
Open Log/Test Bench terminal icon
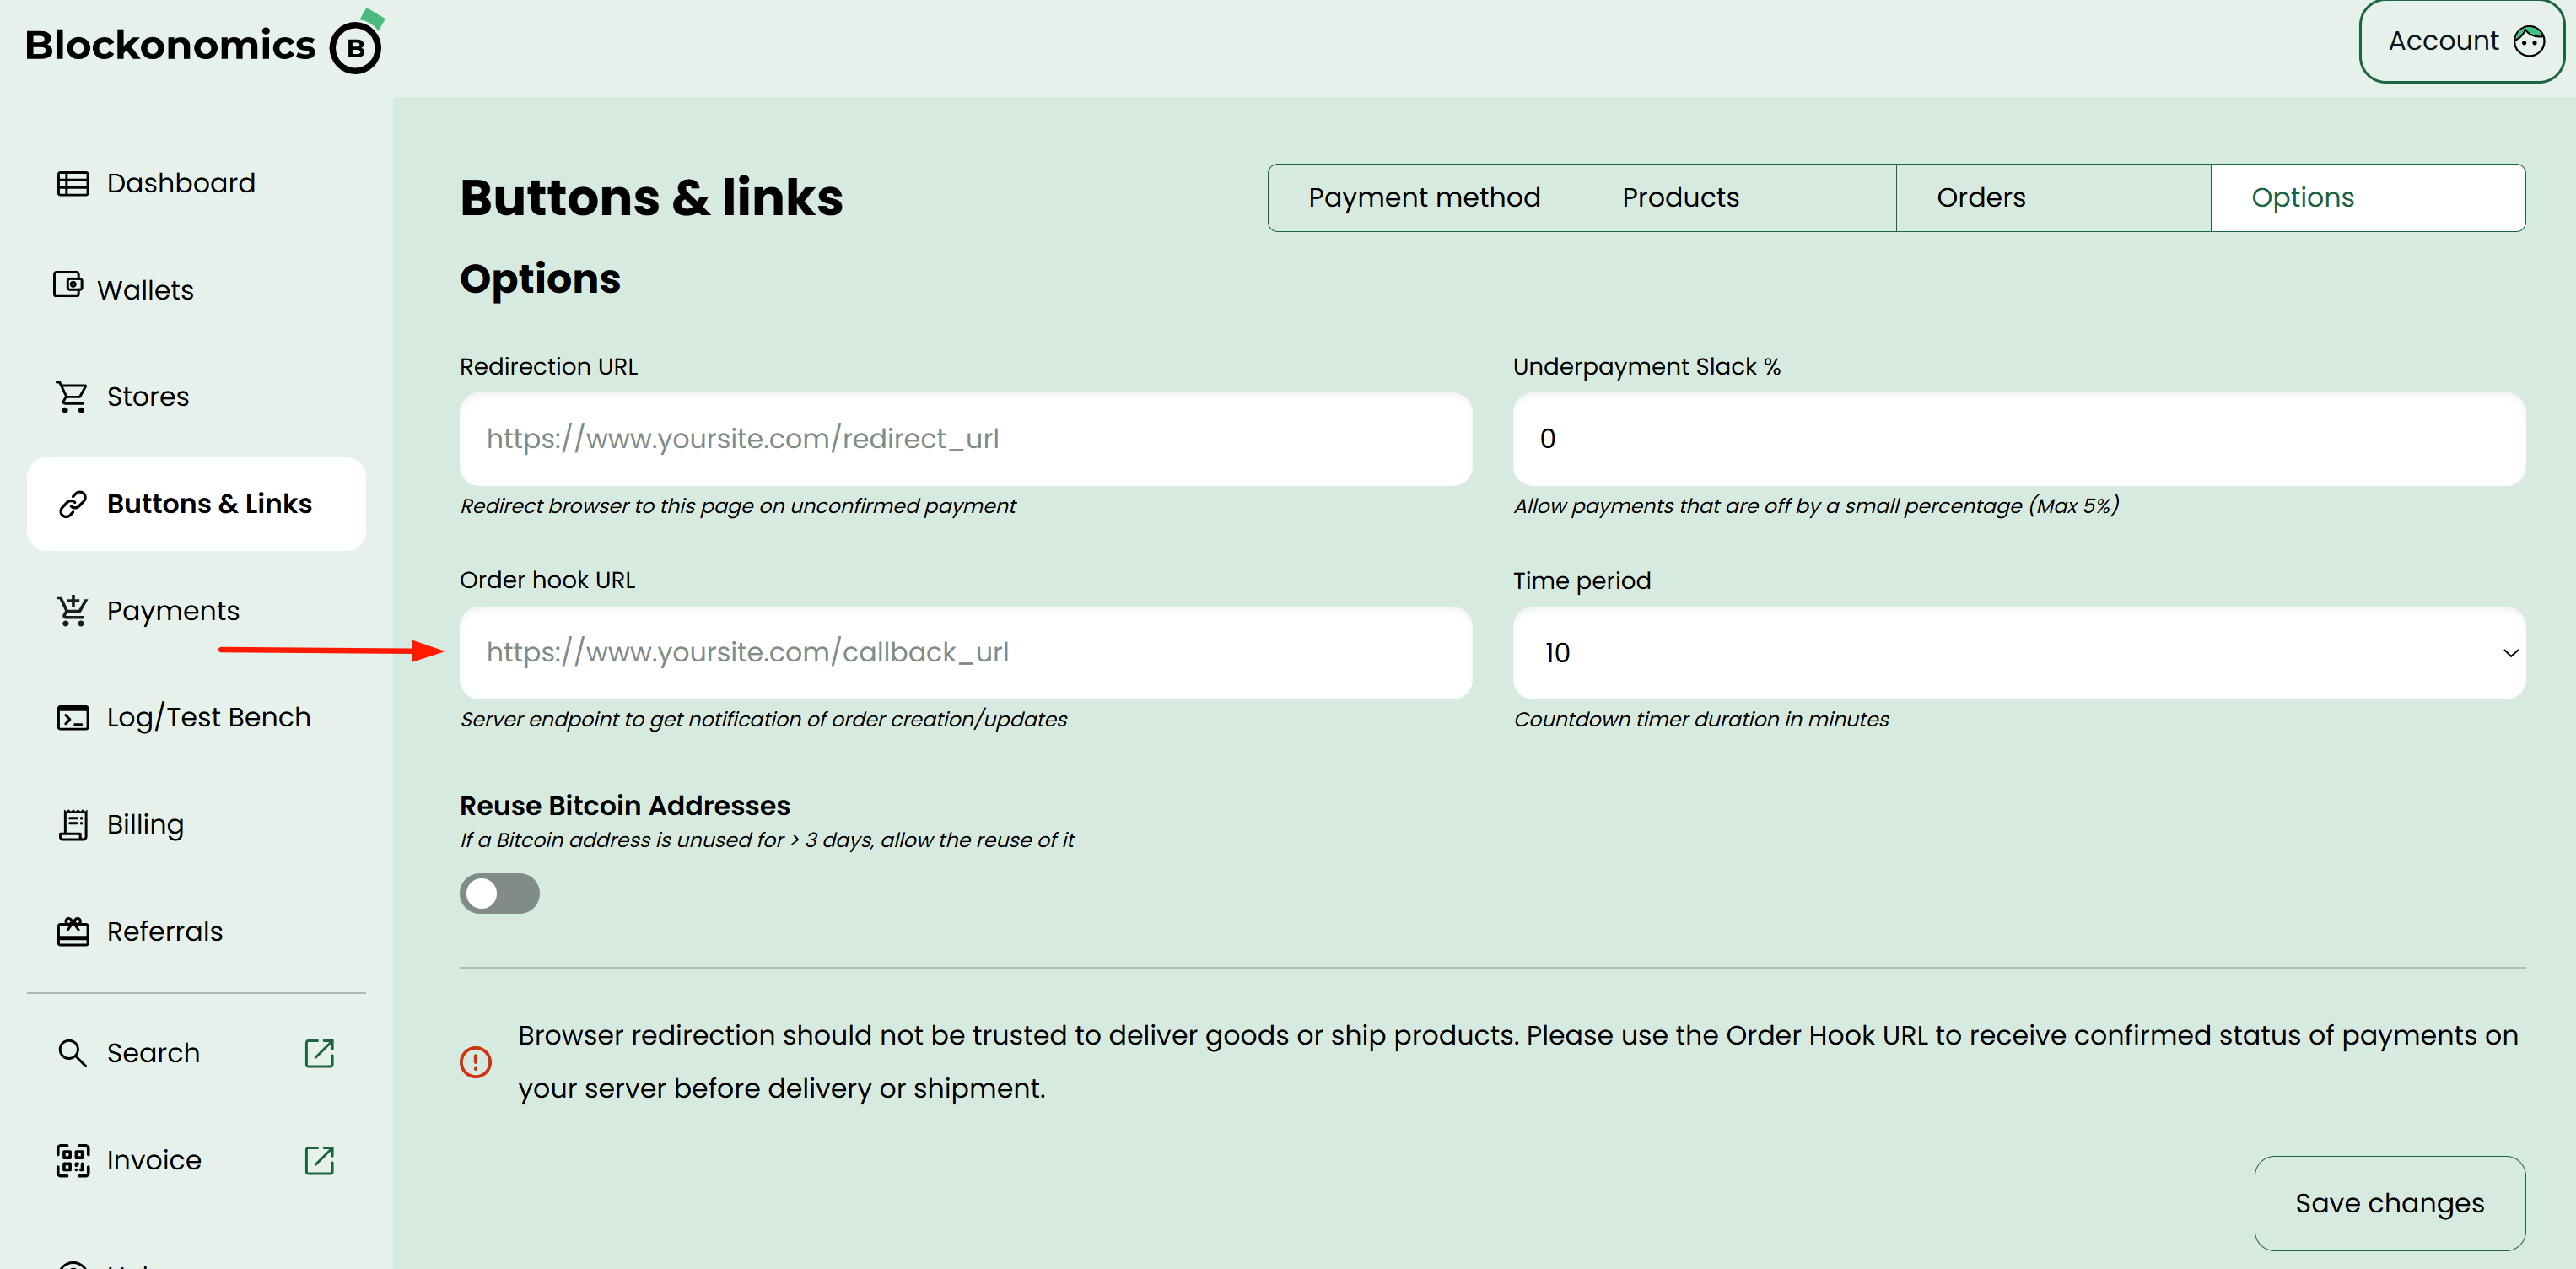pos(72,718)
